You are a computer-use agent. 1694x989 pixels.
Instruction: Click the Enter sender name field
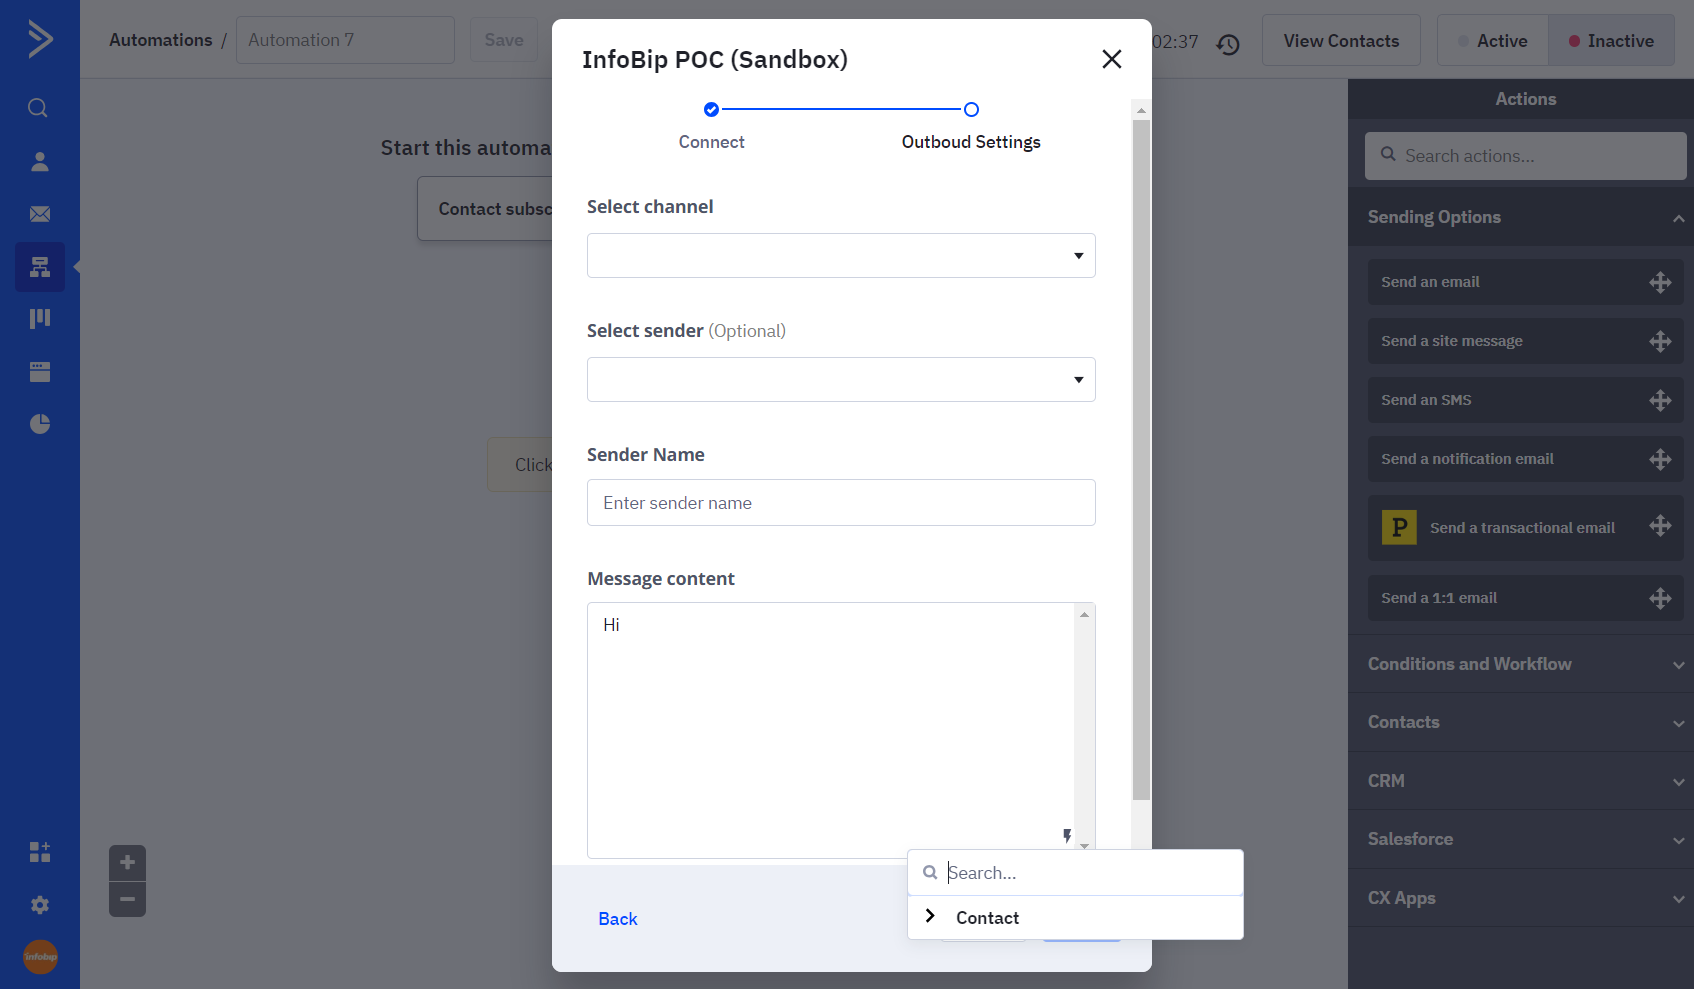click(841, 503)
